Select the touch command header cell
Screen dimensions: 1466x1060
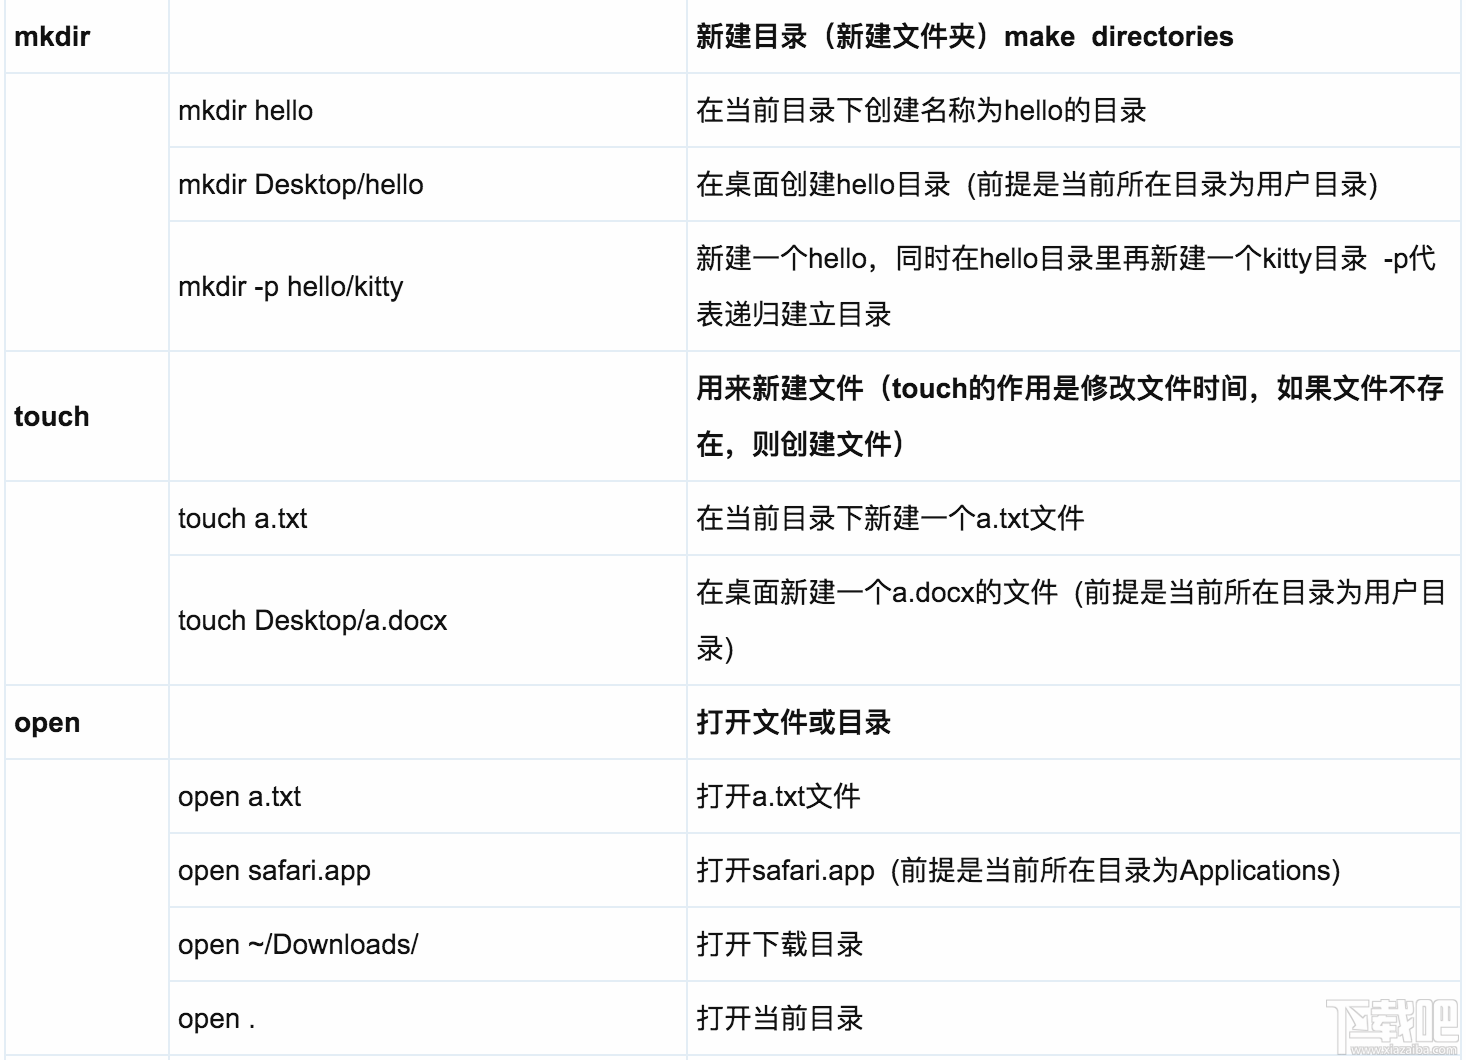click(x=50, y=416)
